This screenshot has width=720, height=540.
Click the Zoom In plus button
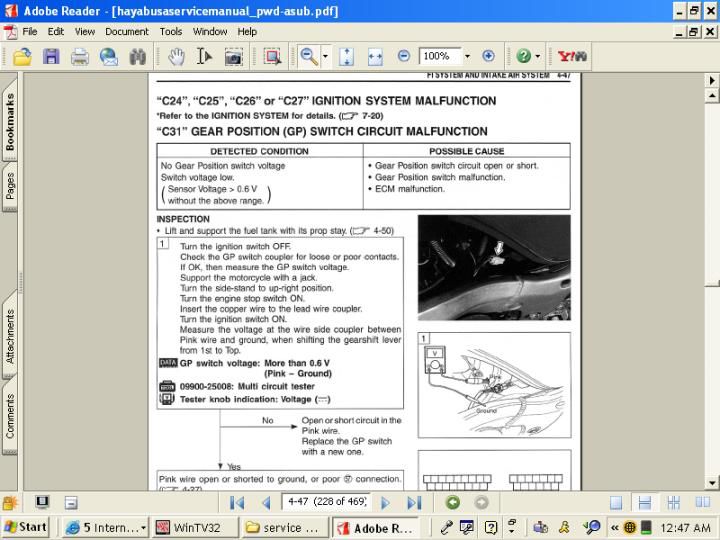[x=488, y=56]
